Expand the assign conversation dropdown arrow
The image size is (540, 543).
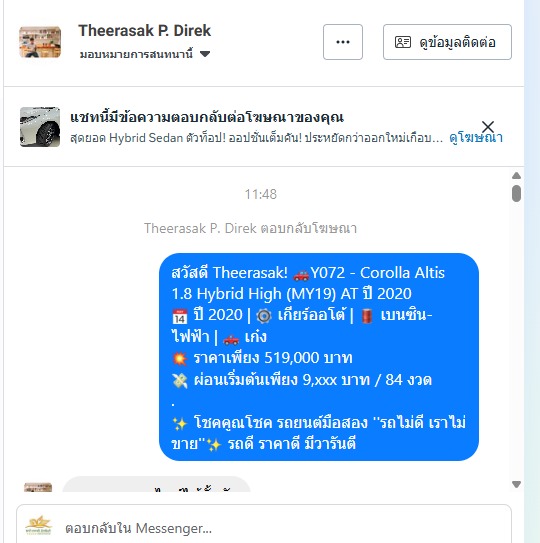pos(205,54)
